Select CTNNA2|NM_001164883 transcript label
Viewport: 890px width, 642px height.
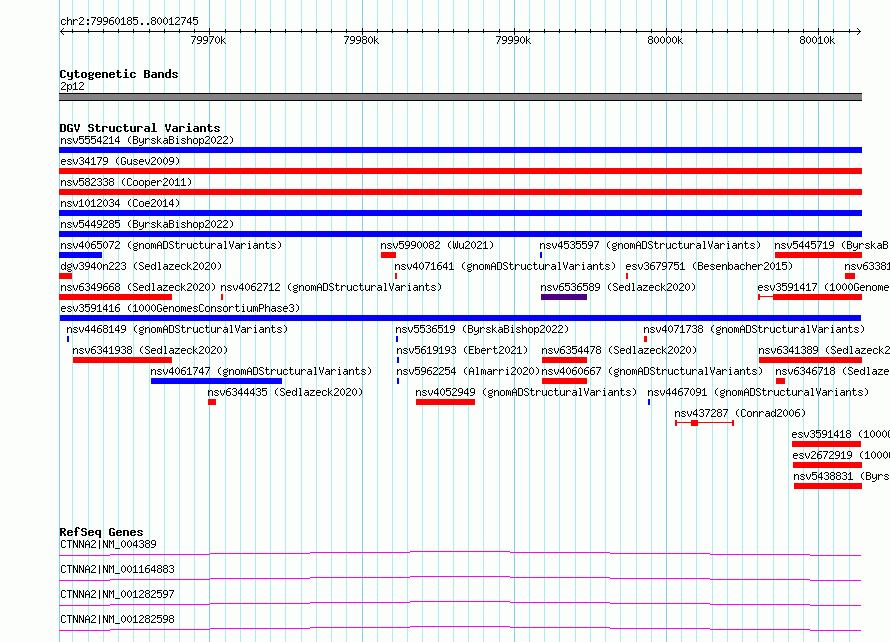[x=117, y=569]
